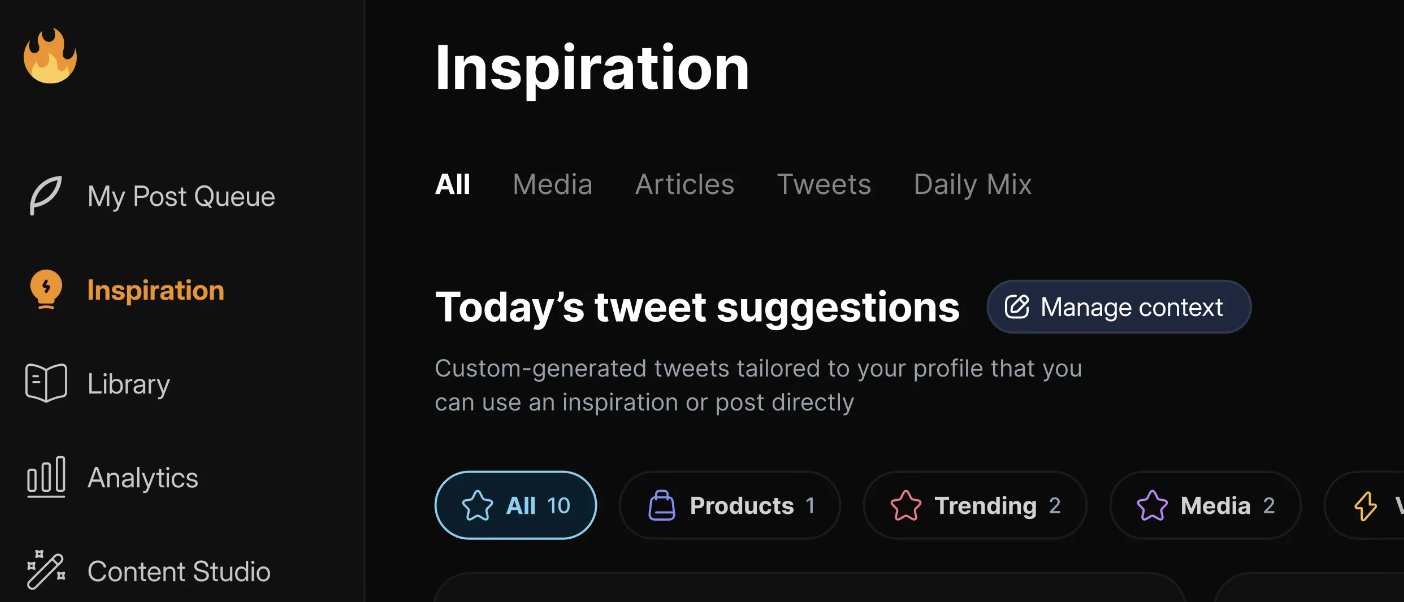1404x602 pixels.
Task: Click the flame logo icon
Action: (x=50, y=57)
